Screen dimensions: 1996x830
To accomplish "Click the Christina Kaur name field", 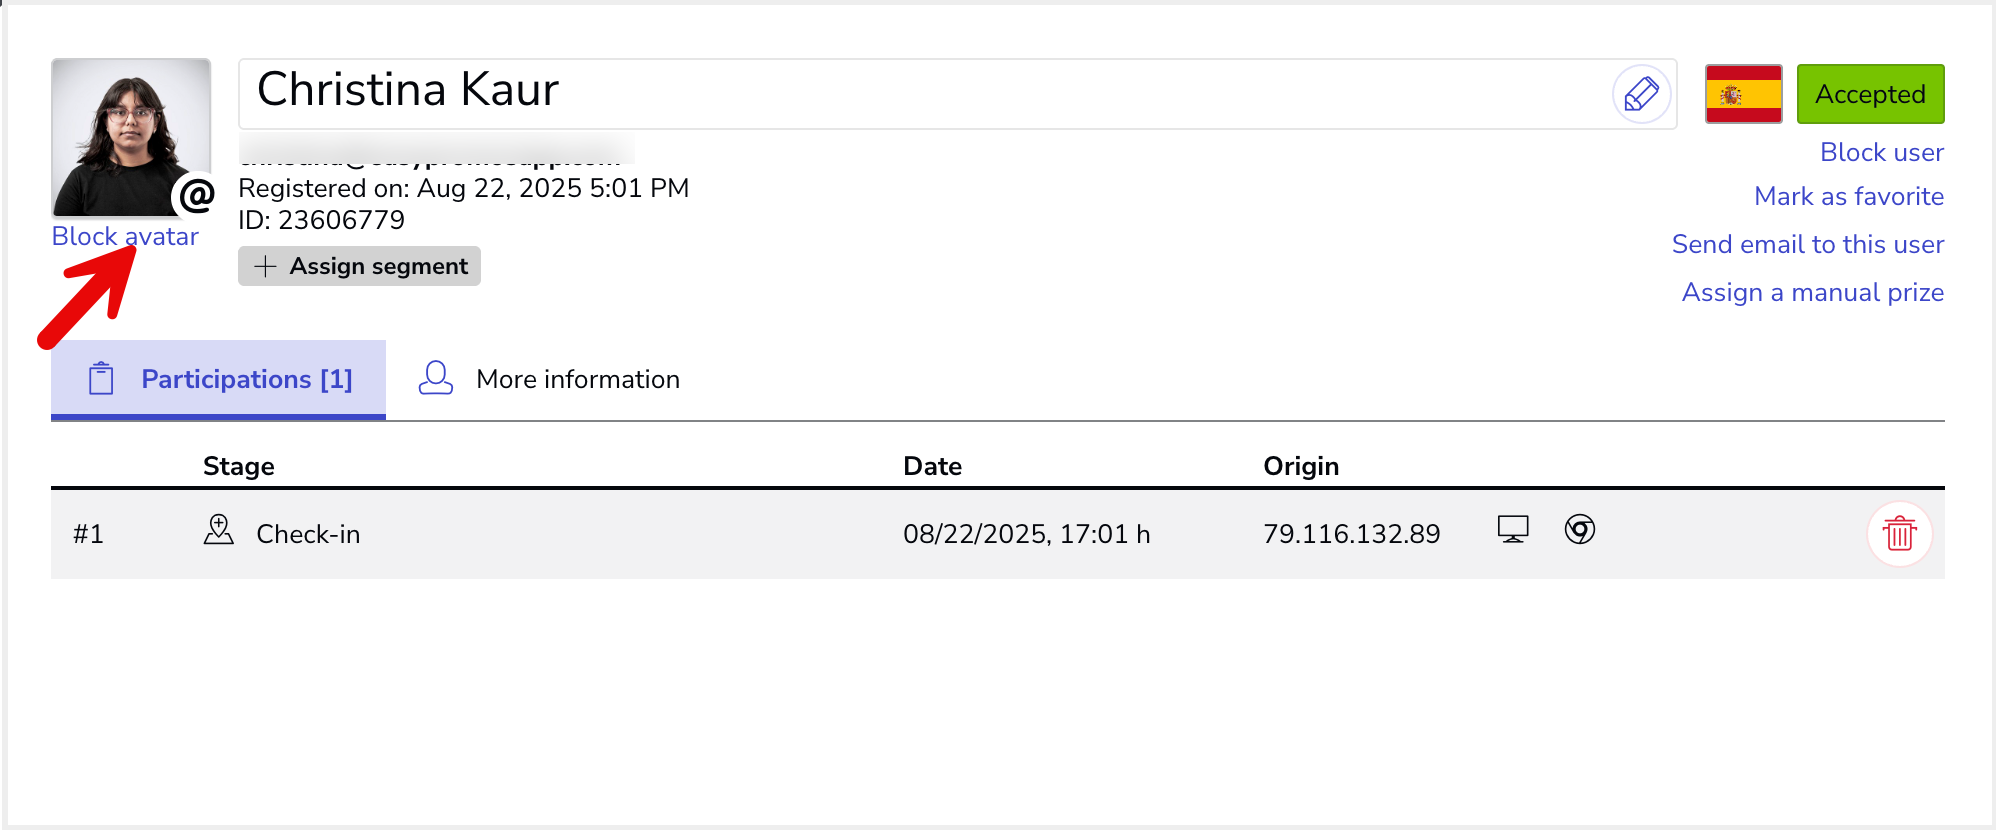I will point(957,94).
